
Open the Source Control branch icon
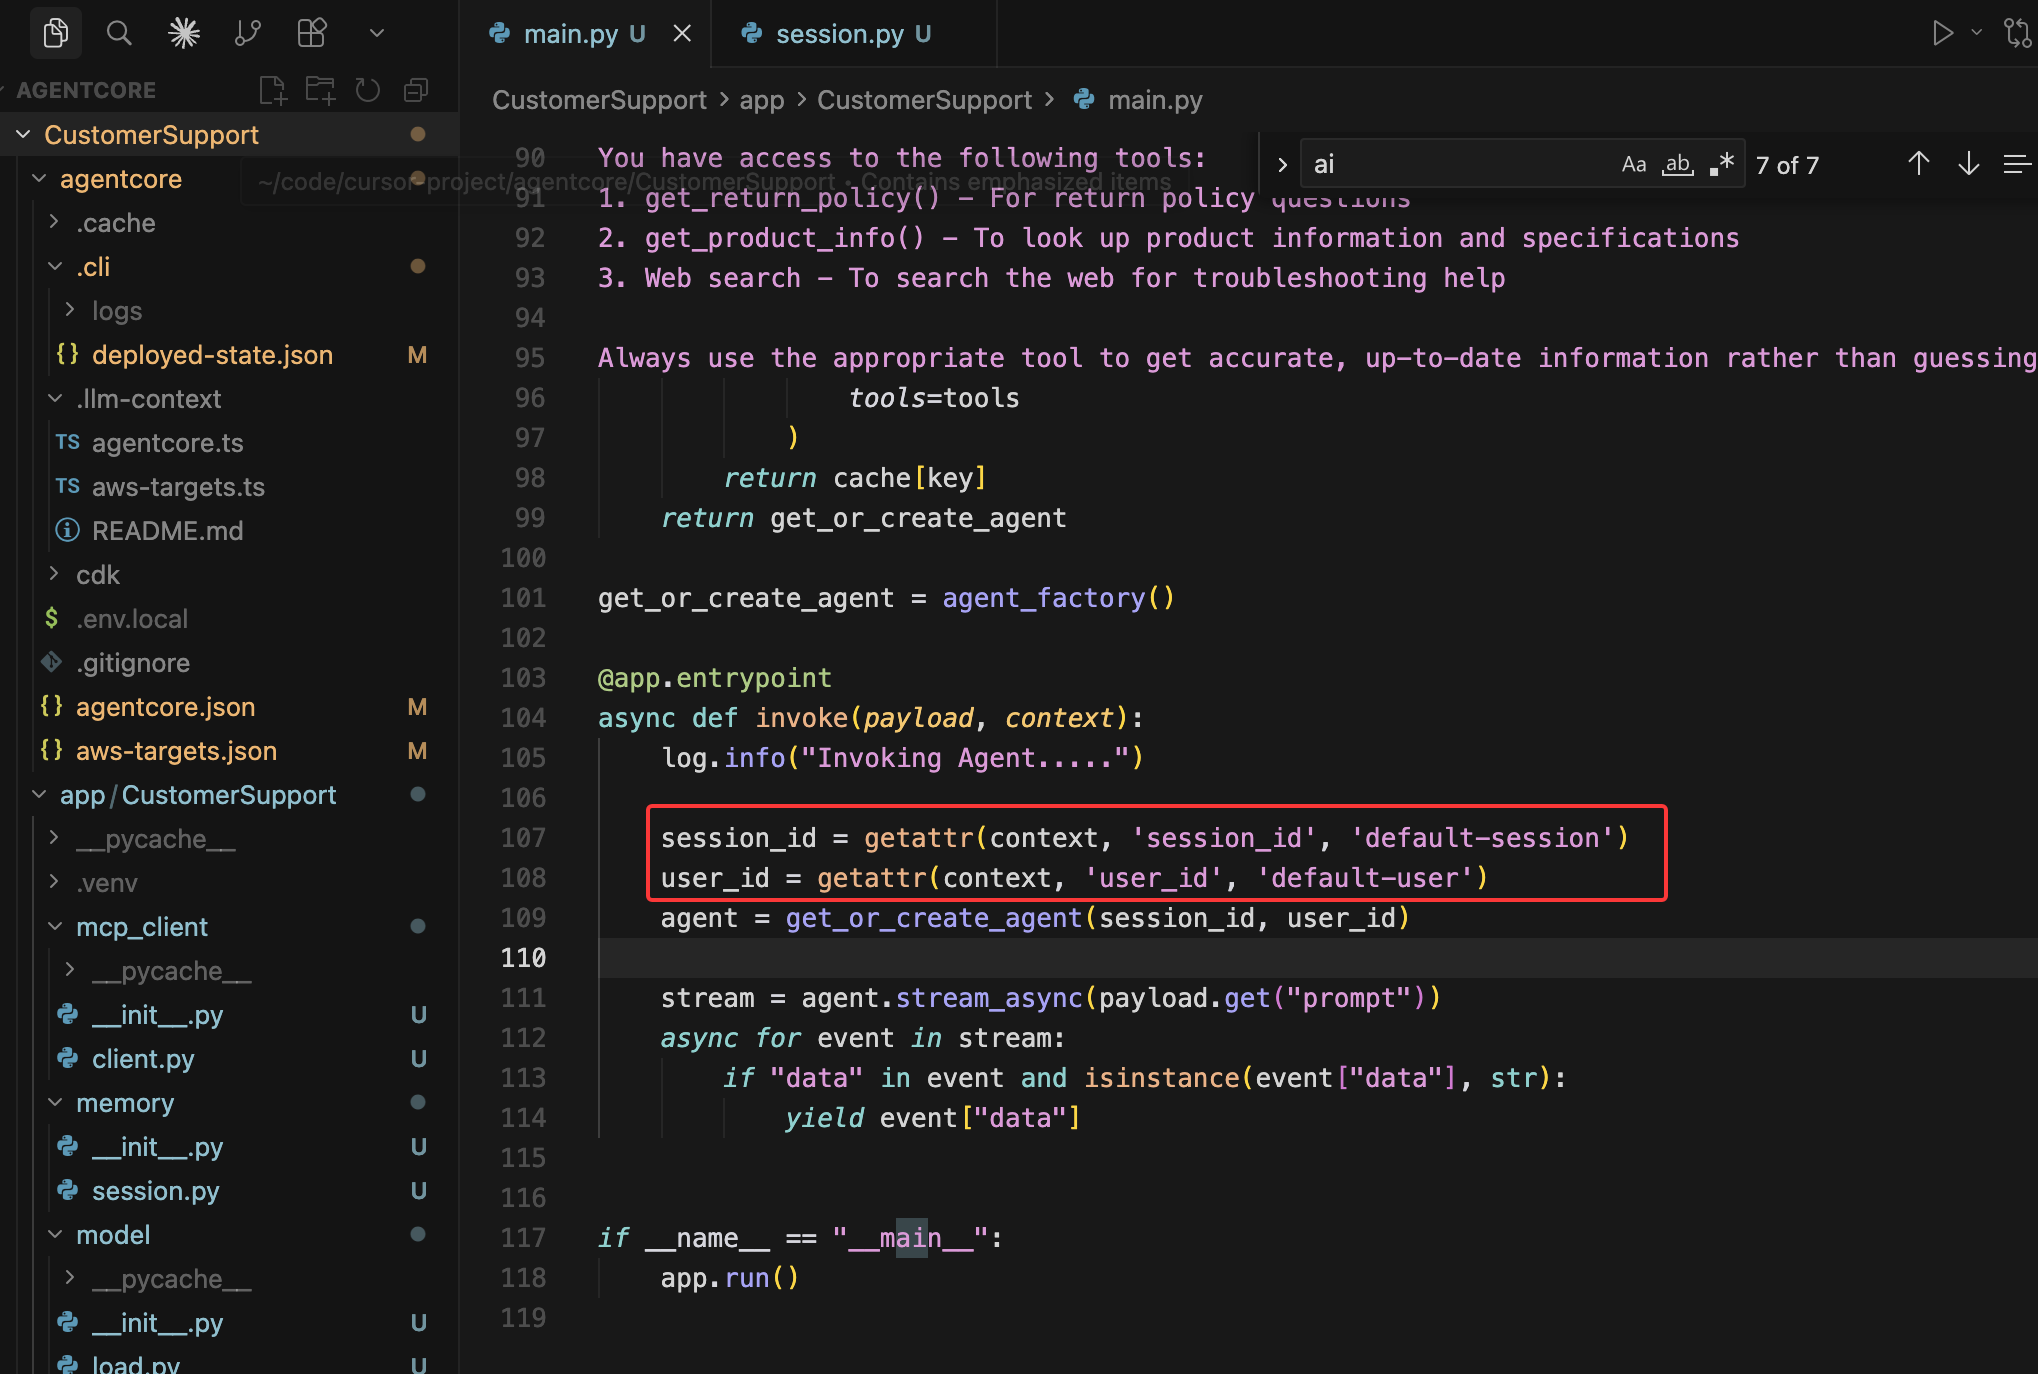coord(247,33)
